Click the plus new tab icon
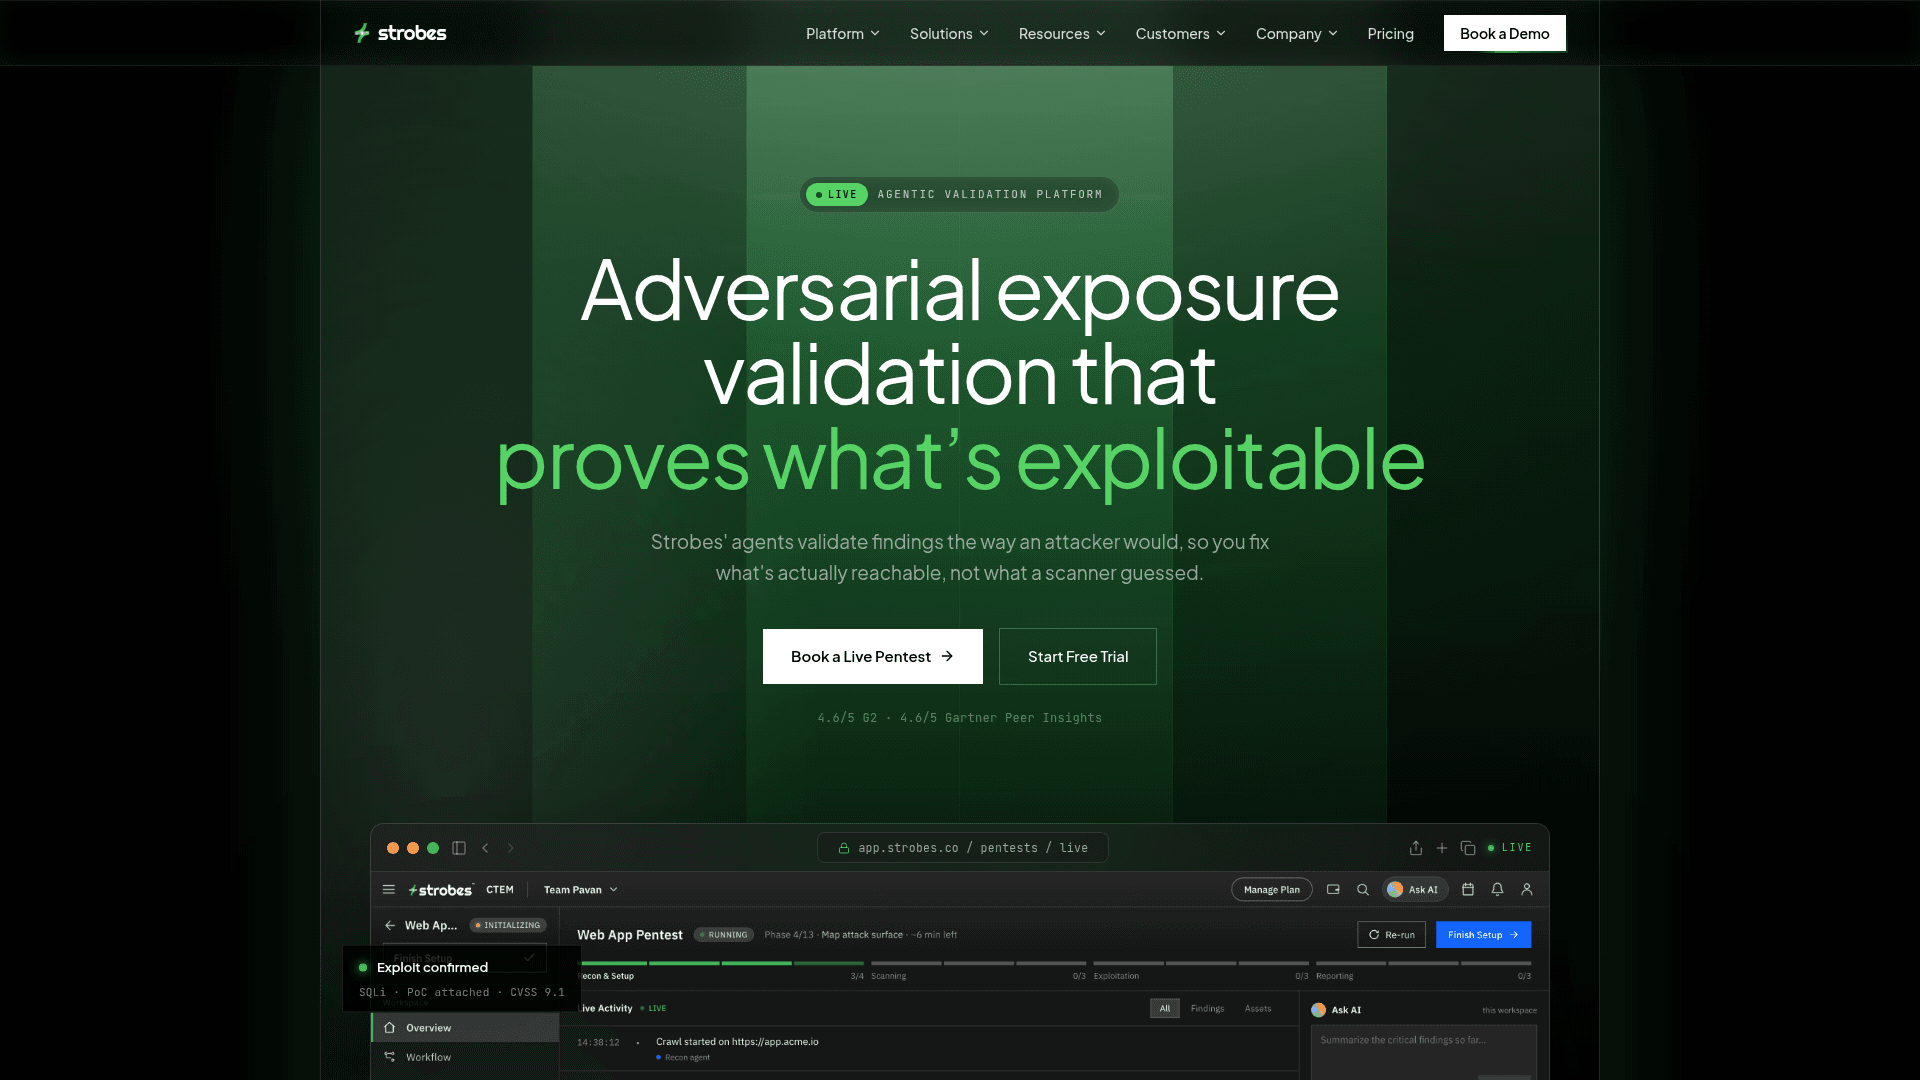1920x1080 pixels. 1442,848
